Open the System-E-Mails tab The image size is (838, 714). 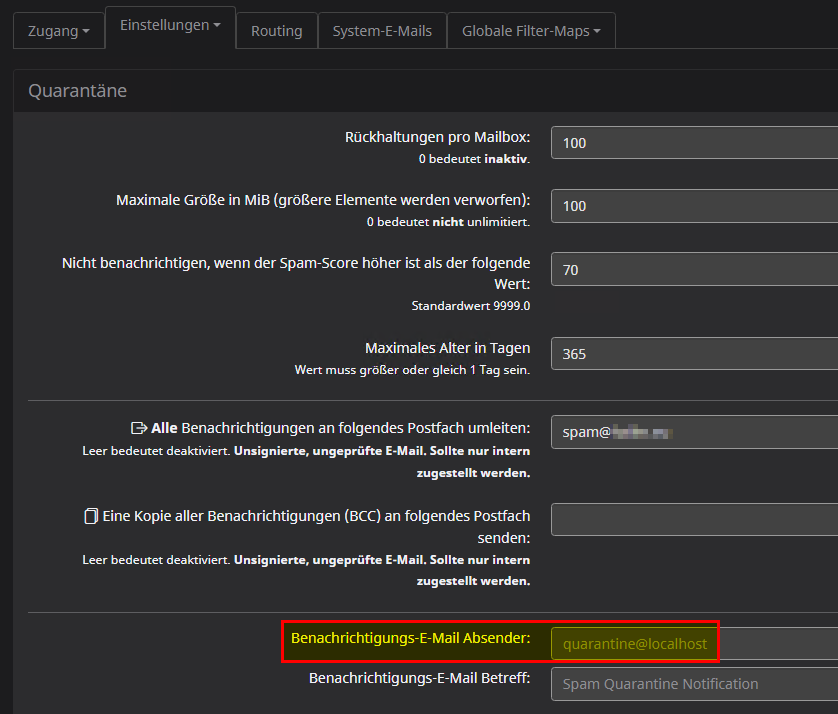382,31
